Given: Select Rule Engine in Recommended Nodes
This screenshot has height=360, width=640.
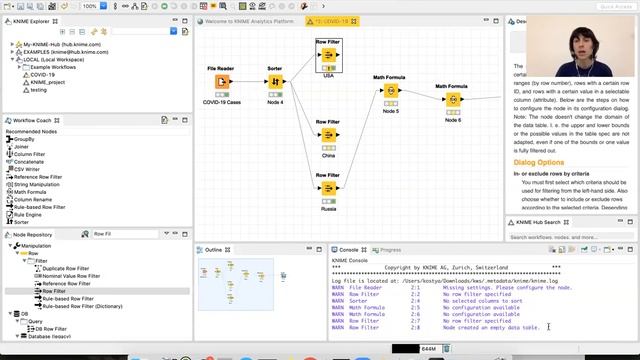Looking at the screenshot, I should (x=27, y=215).
